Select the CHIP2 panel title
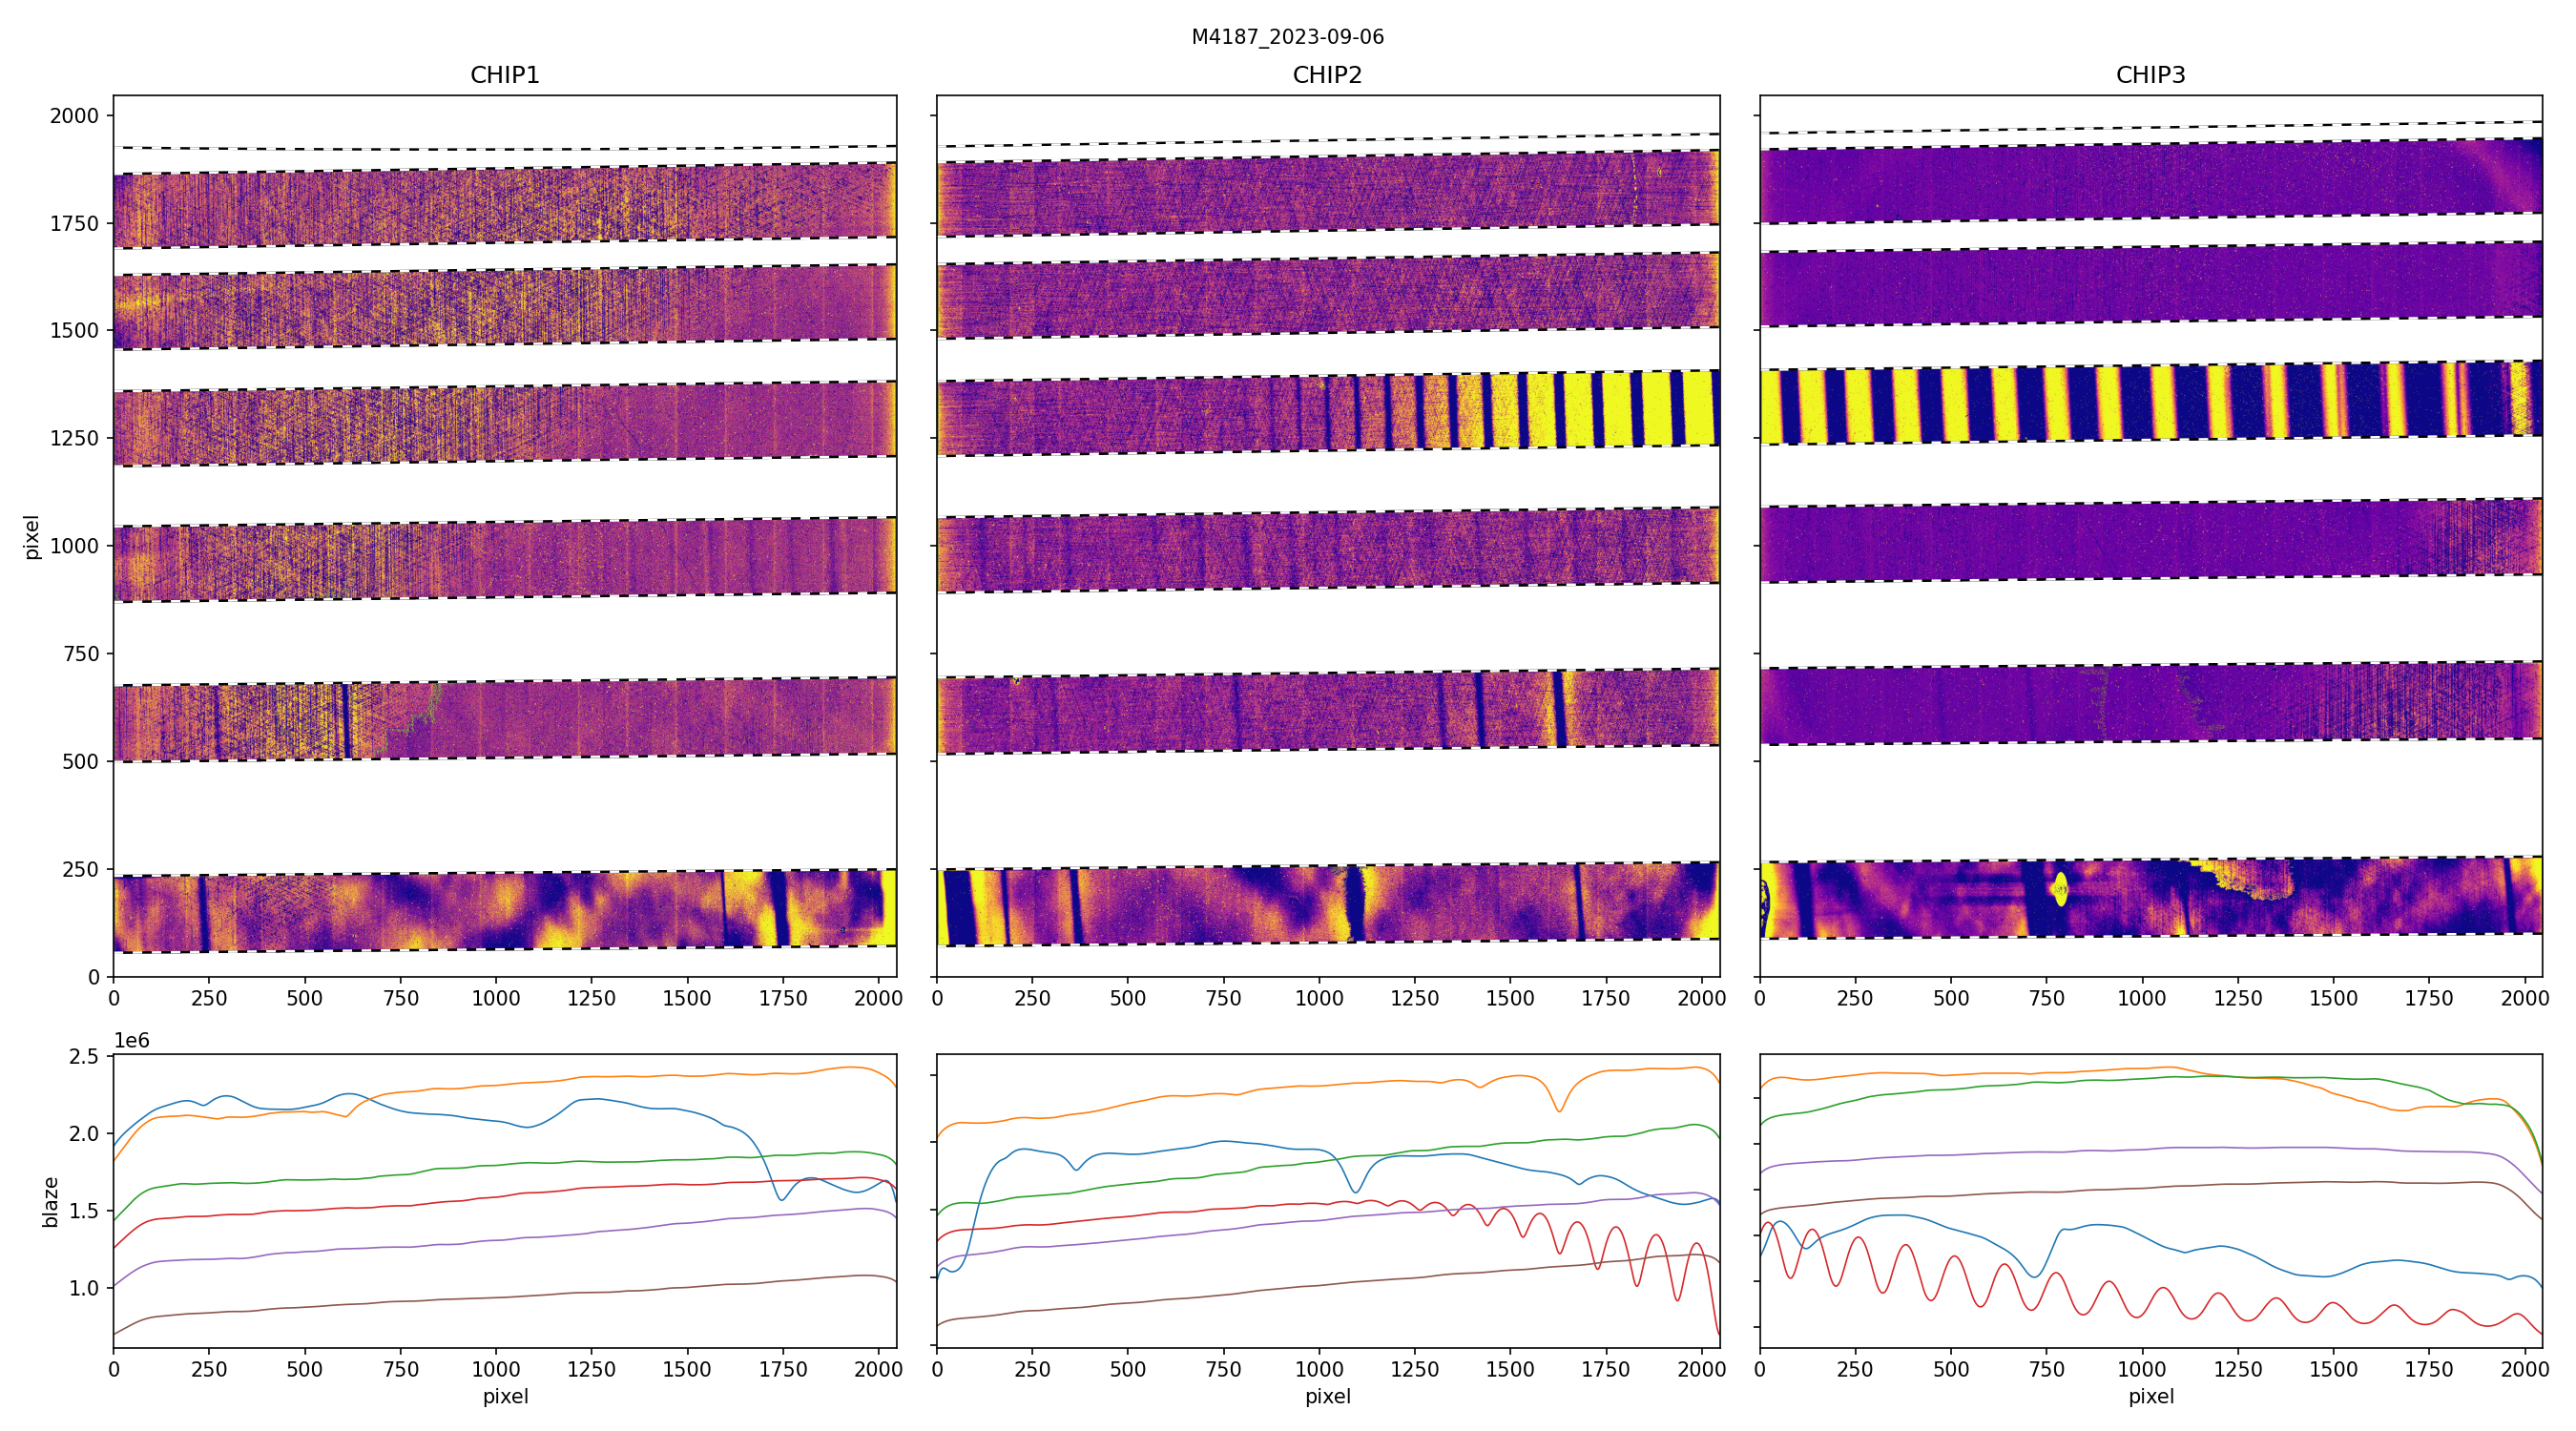Image resolution: width=2576 pixels, height=1431 pixels. (1327, 75)
